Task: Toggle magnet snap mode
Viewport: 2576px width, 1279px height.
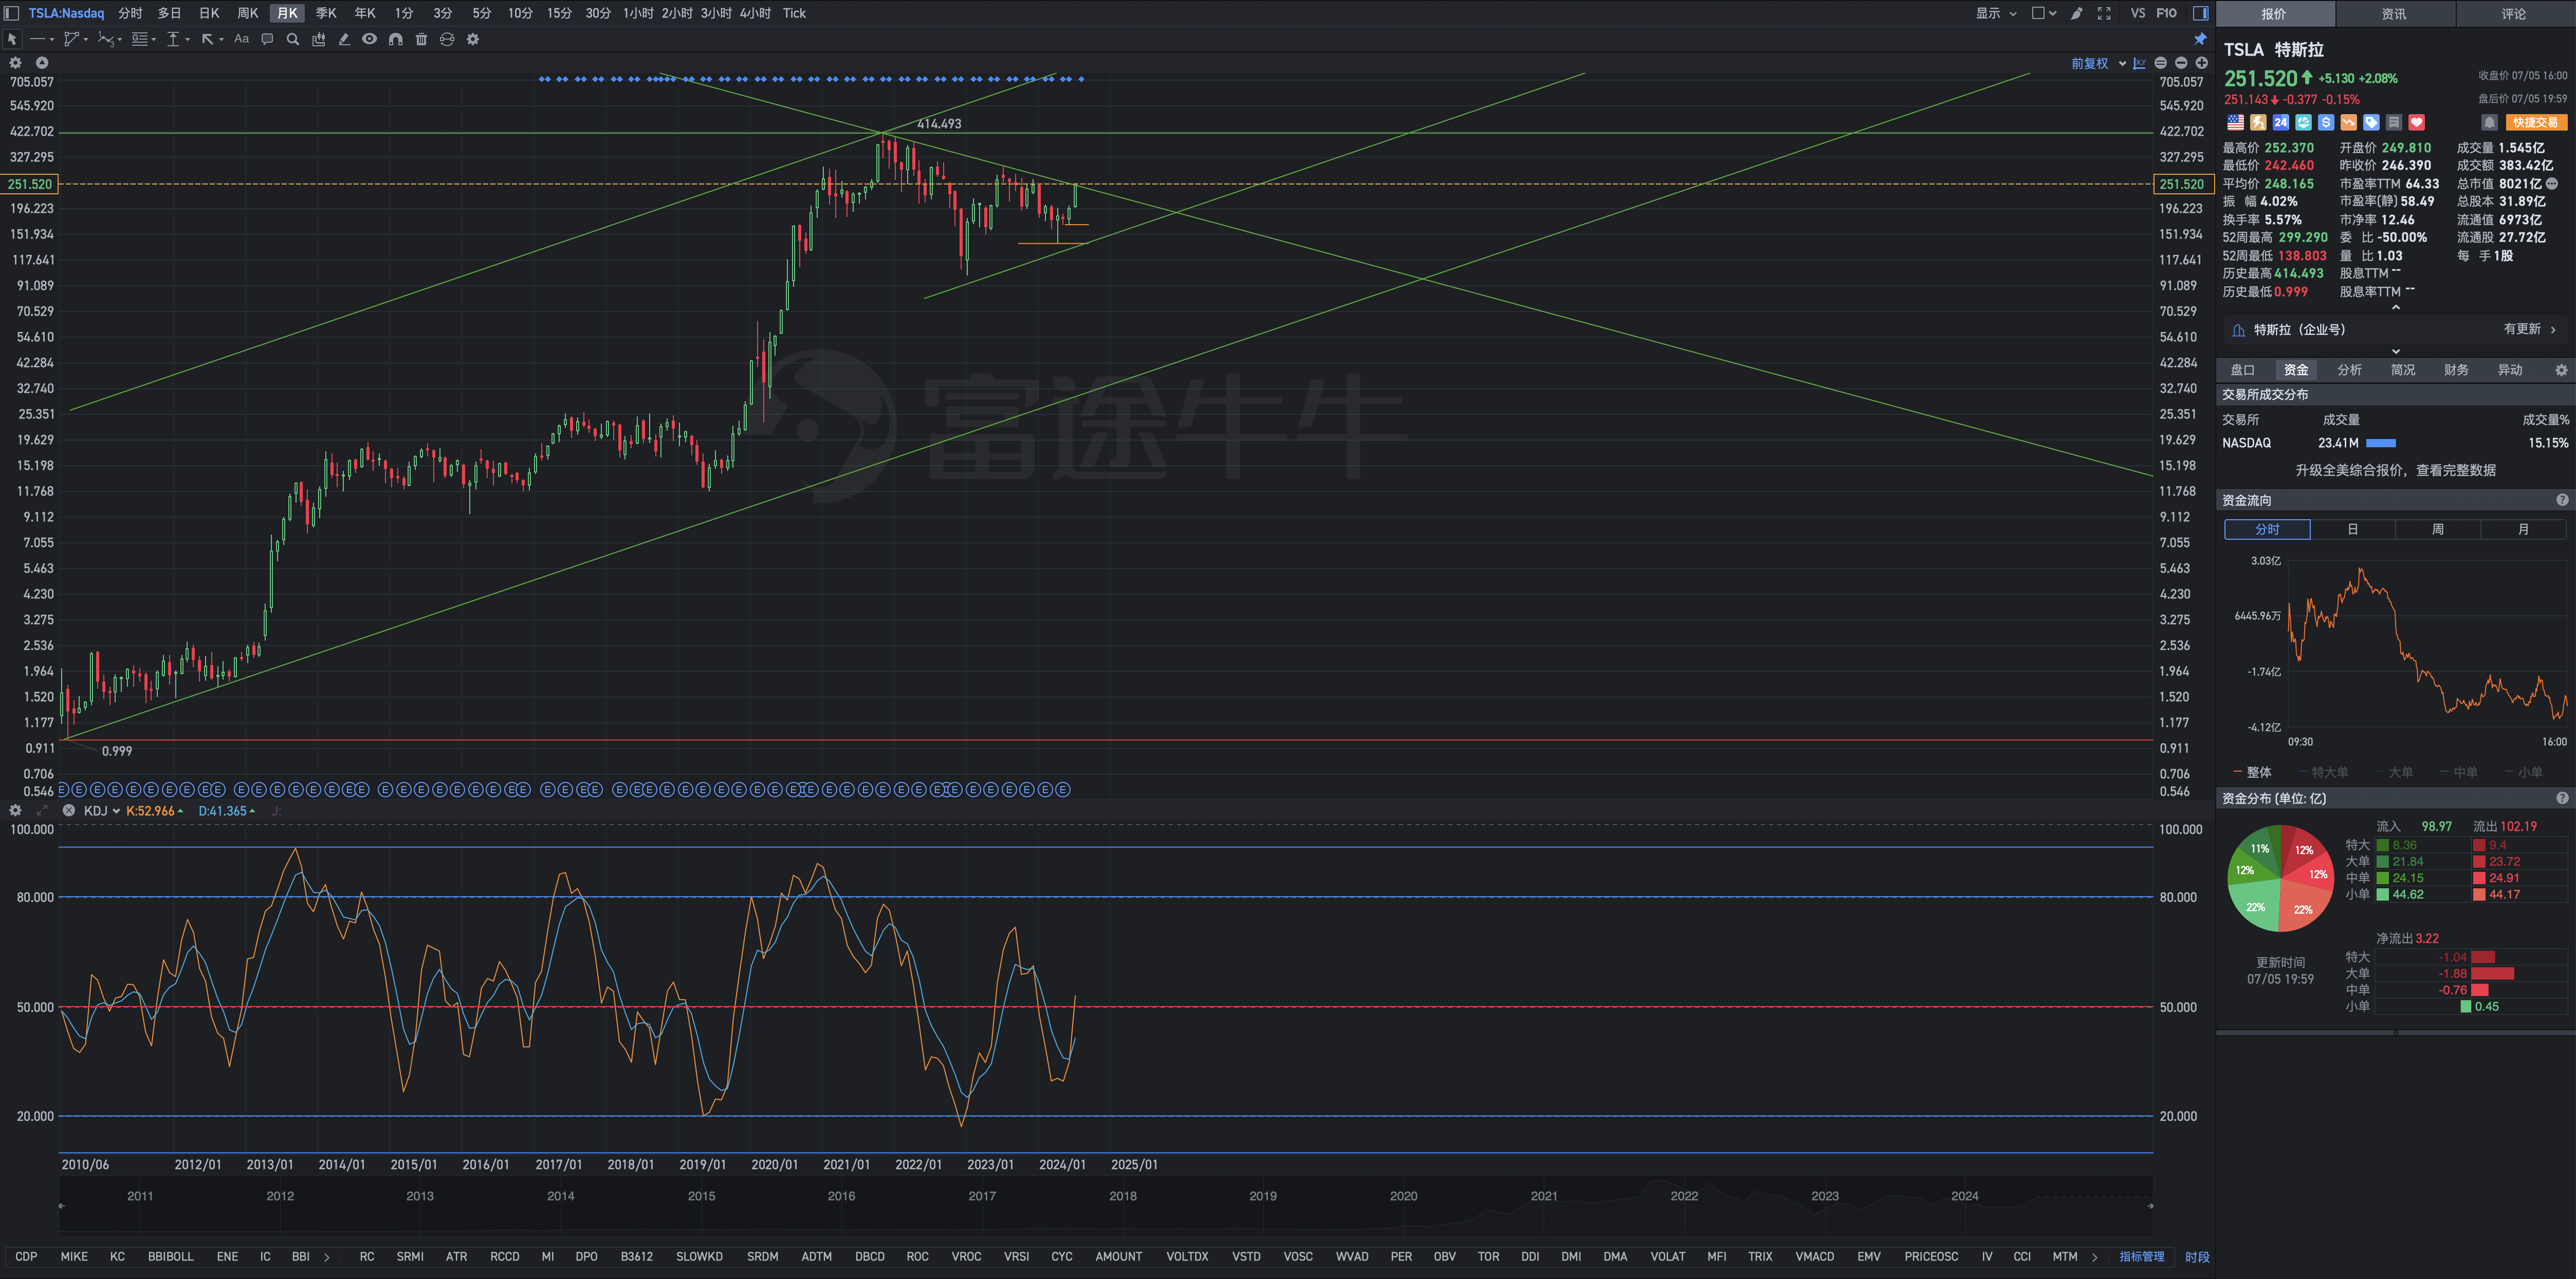Action: tap(395, 39)
